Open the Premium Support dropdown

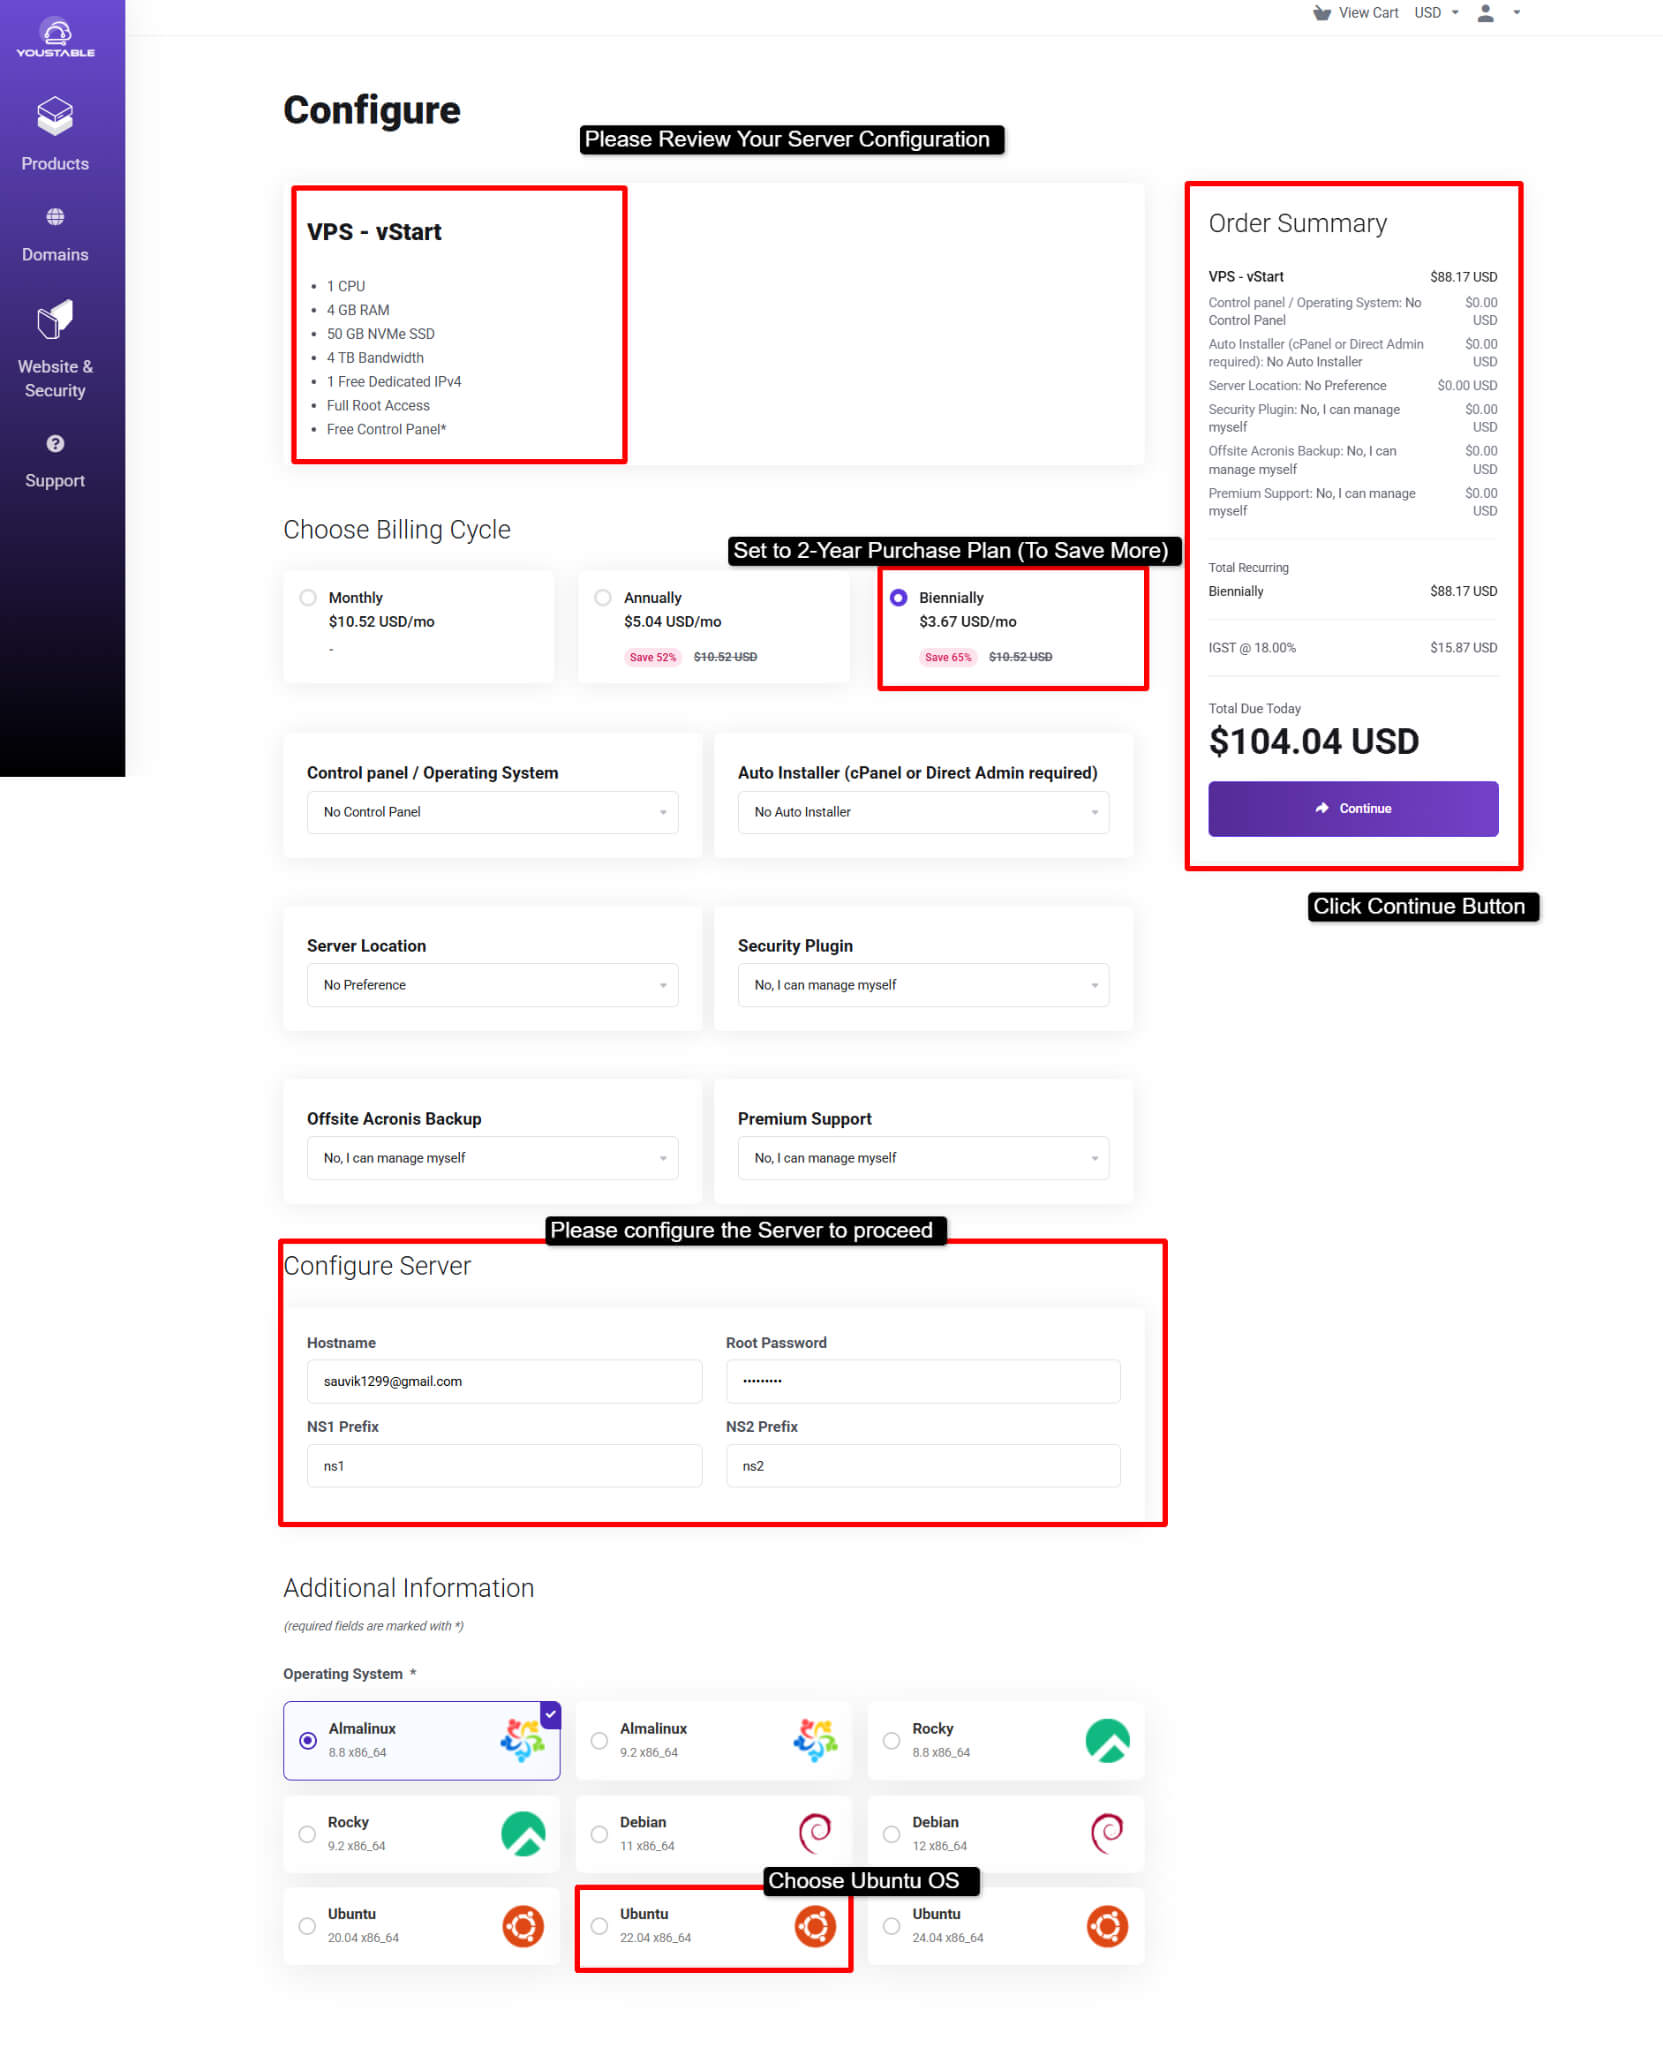click(923, 1158)
